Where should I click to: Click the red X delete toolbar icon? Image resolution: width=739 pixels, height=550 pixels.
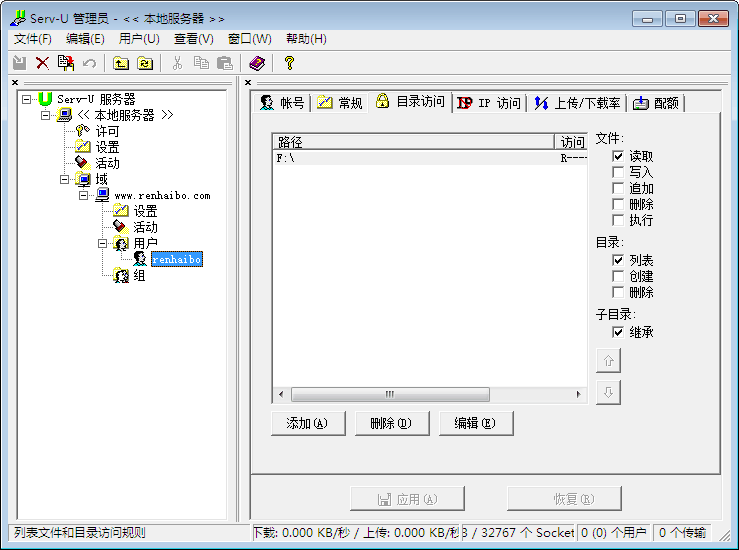(42, 63)
